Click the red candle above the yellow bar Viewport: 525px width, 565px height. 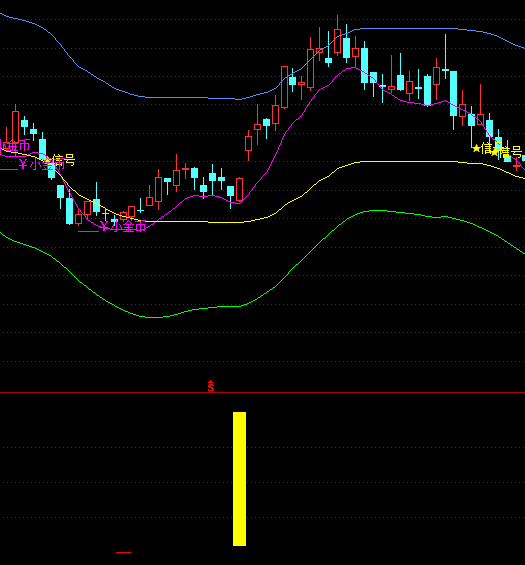click(239, 189)
